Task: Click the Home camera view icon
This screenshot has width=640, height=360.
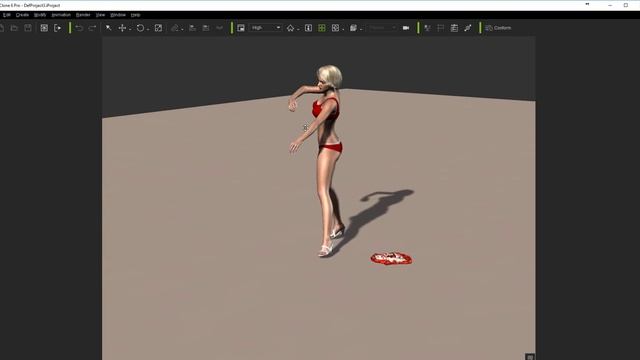Action: pyautogui.click(x=290, y=28)
